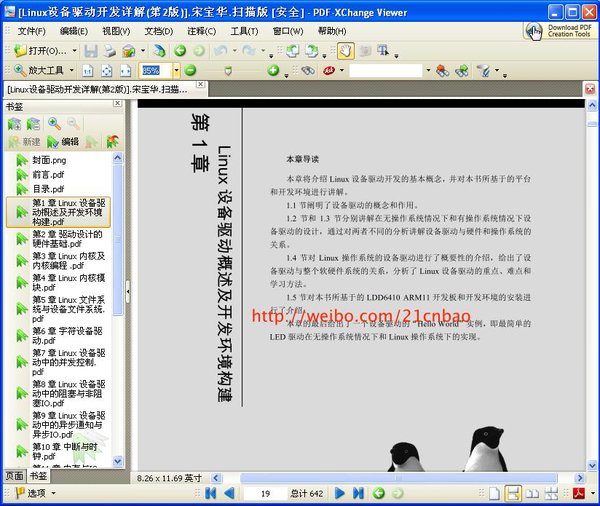The height and width of the screenshot is (506, 600).
Task: Go to last page icon
Action: [358, 493]
